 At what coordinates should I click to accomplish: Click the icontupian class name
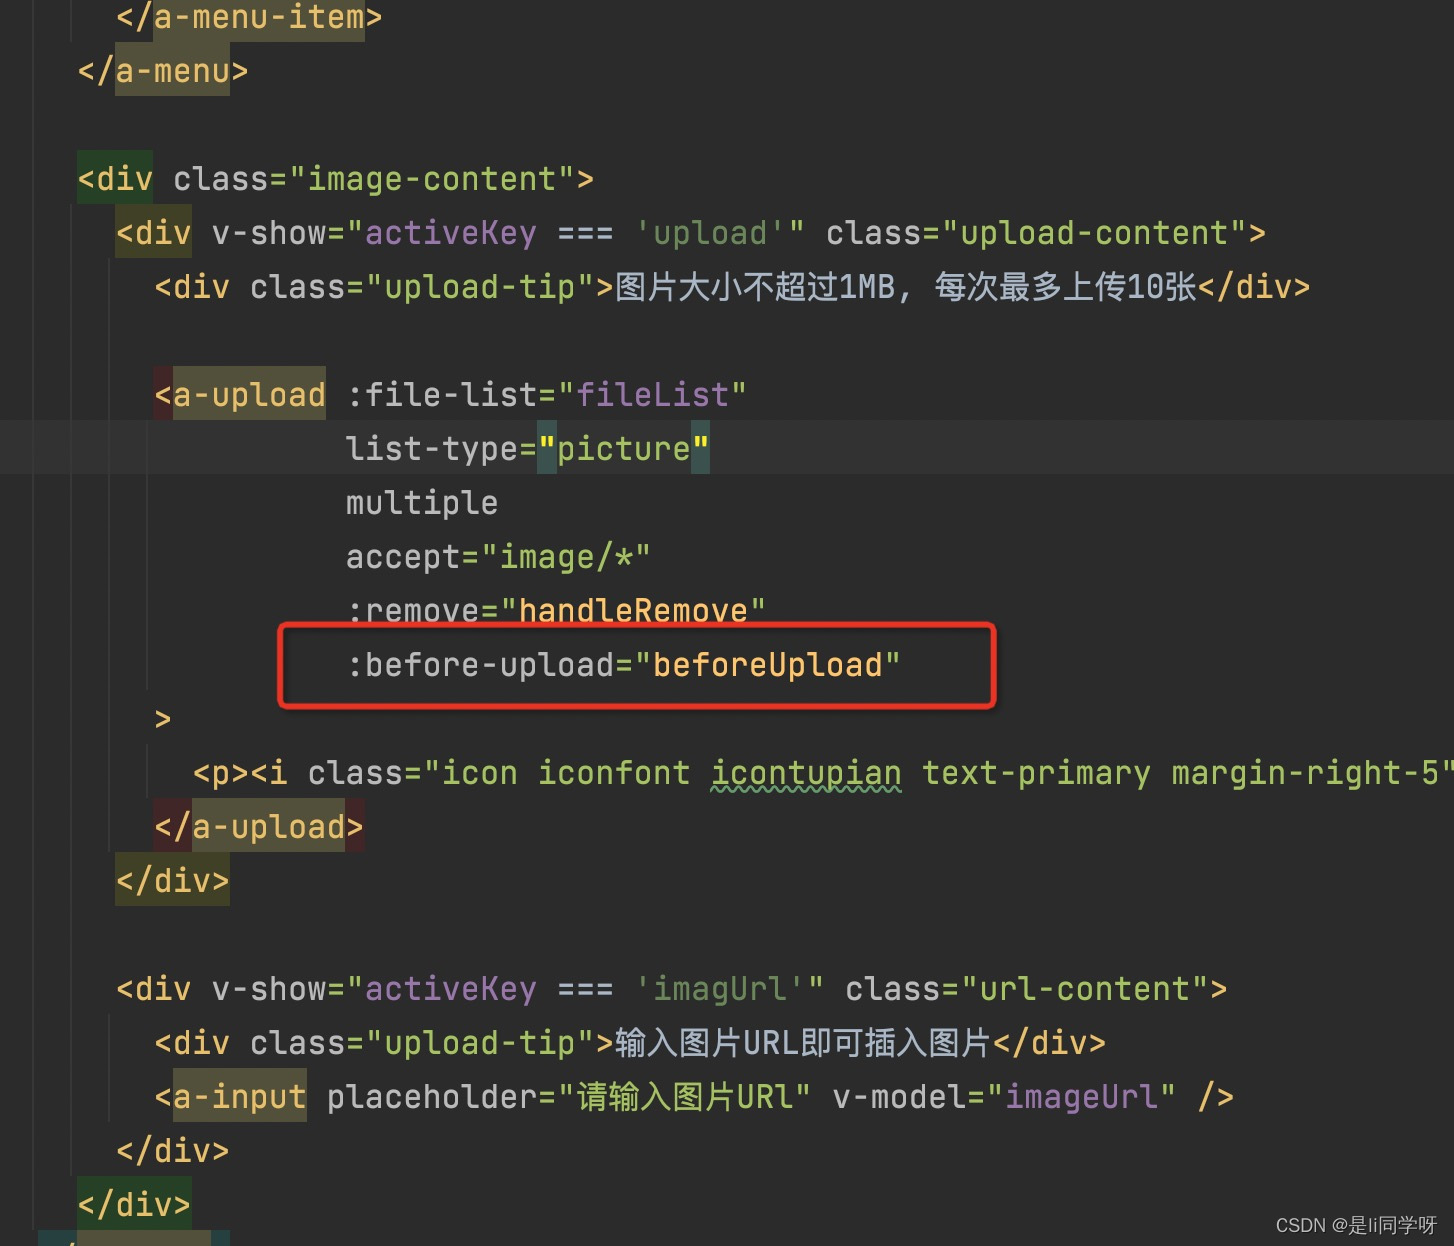(806, 773)
